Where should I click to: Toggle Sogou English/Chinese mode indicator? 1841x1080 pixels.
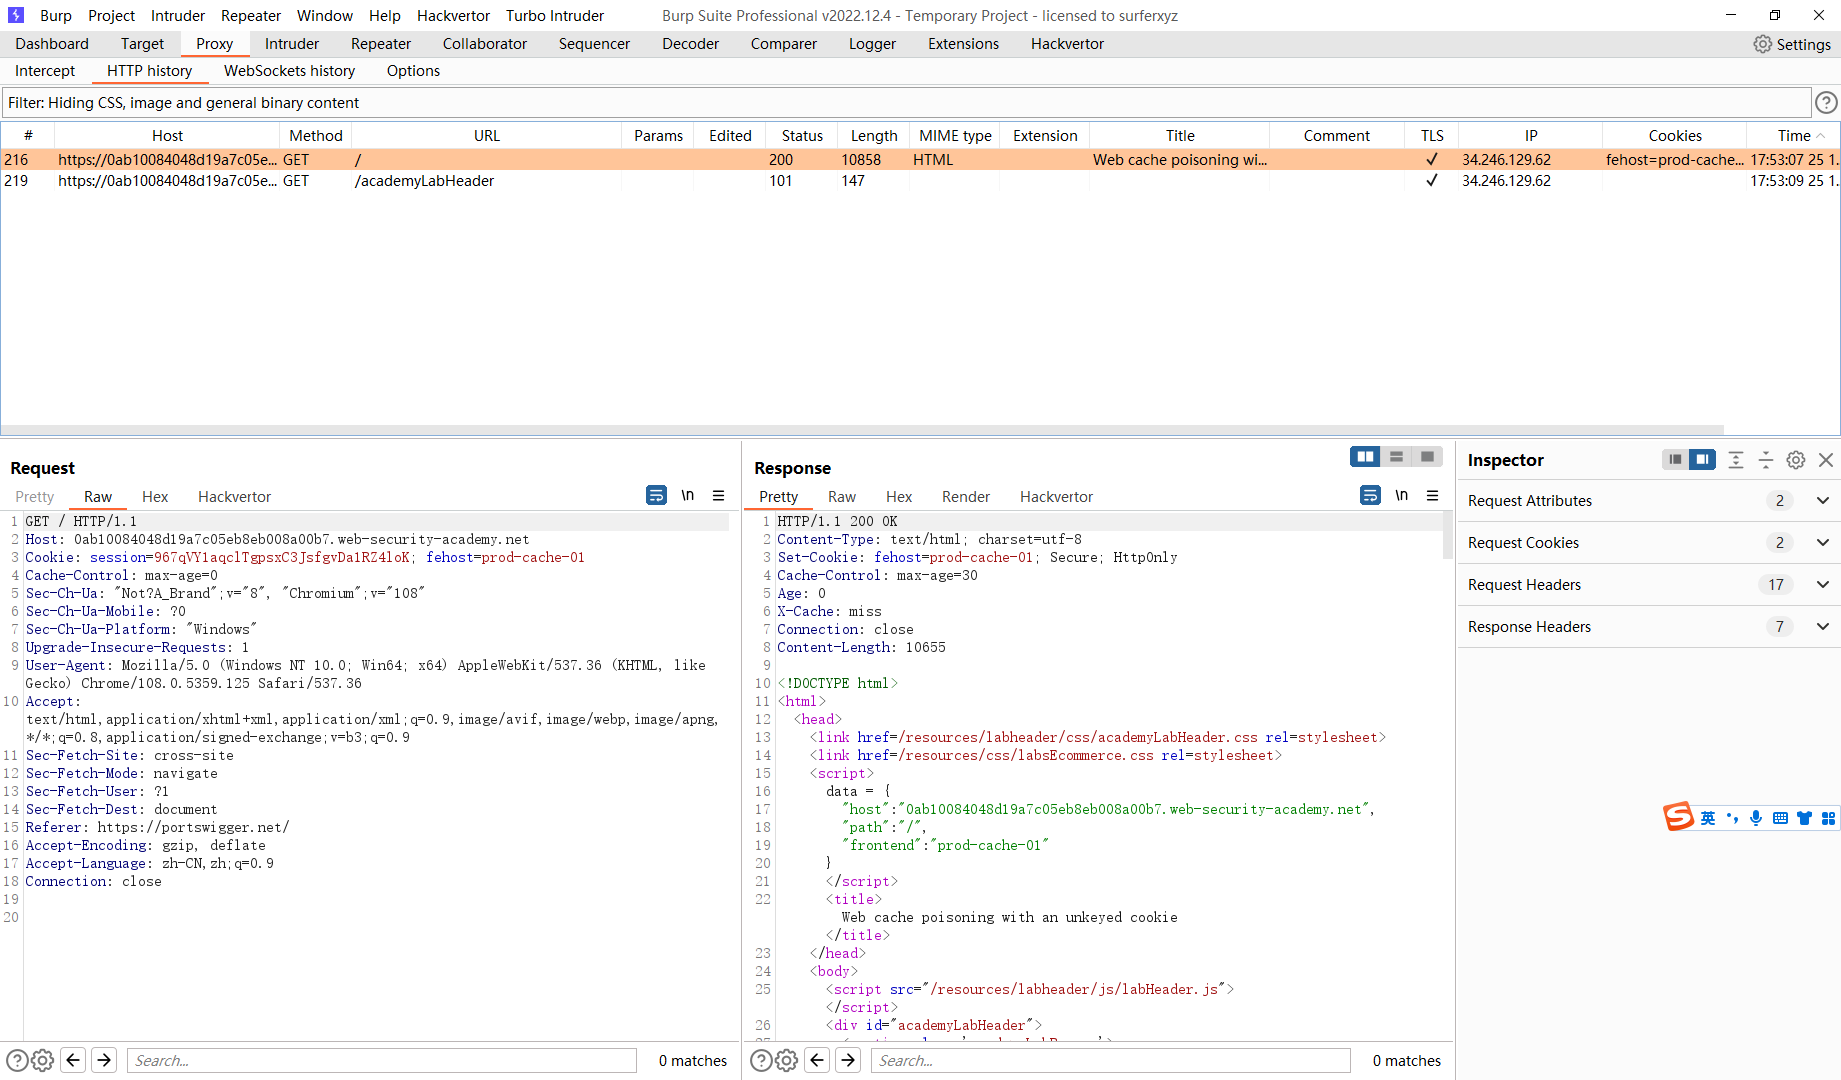click(x=1708, y=818)
